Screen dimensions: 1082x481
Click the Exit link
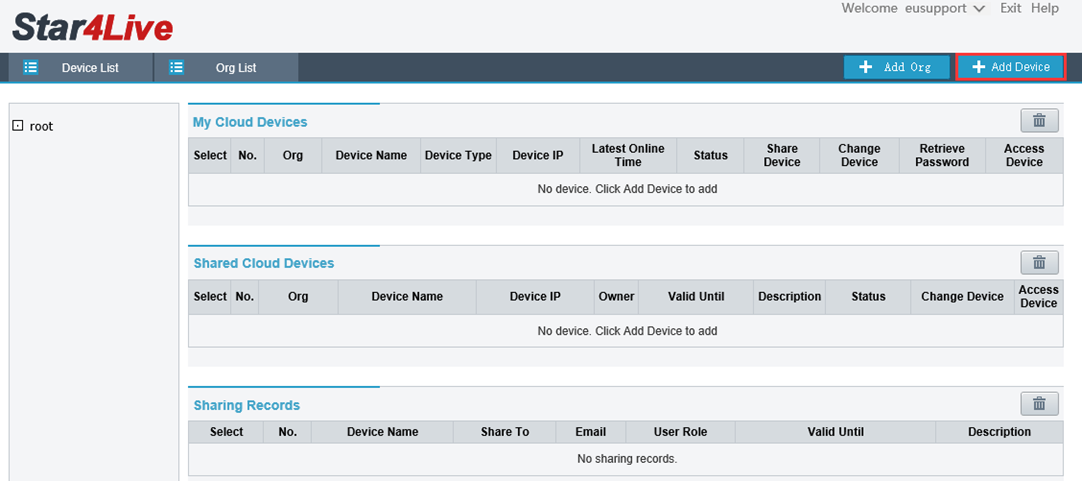pos(1010,8)
